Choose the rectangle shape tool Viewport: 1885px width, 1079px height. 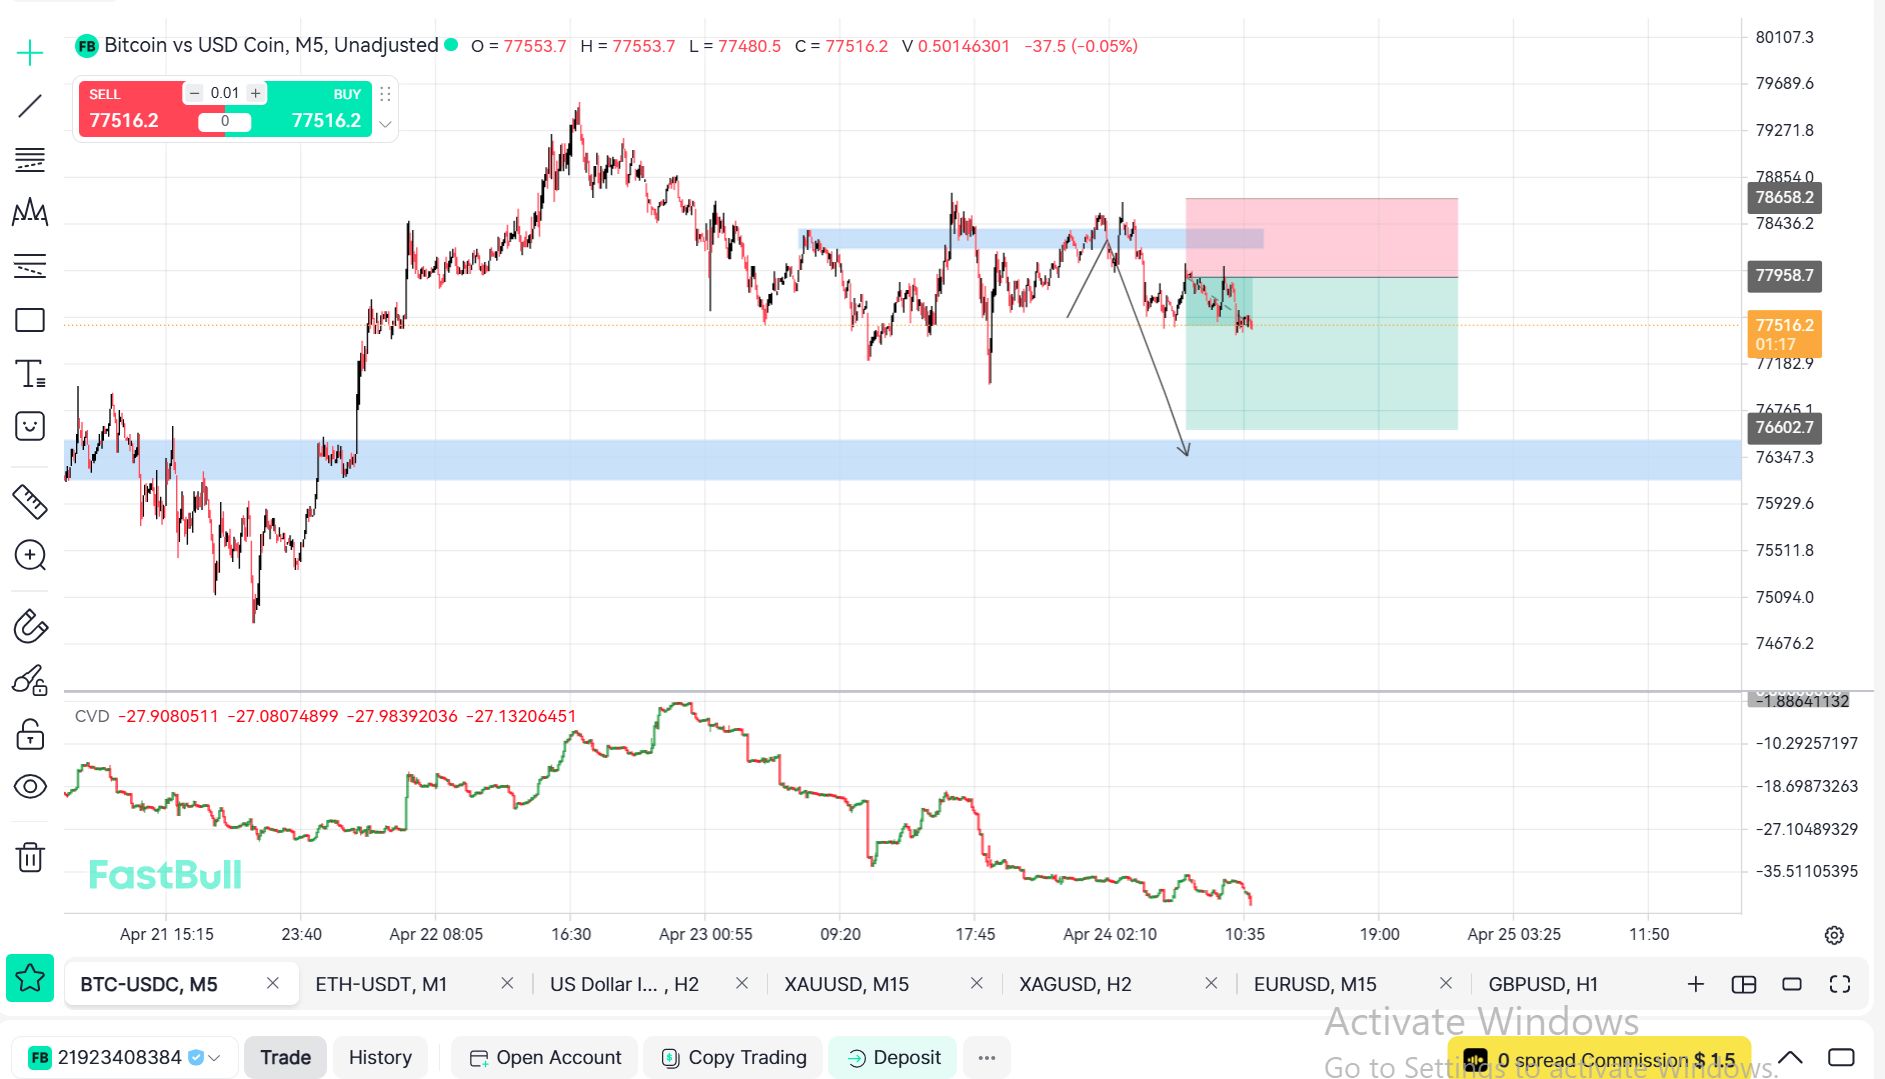[x=30, y=320]
